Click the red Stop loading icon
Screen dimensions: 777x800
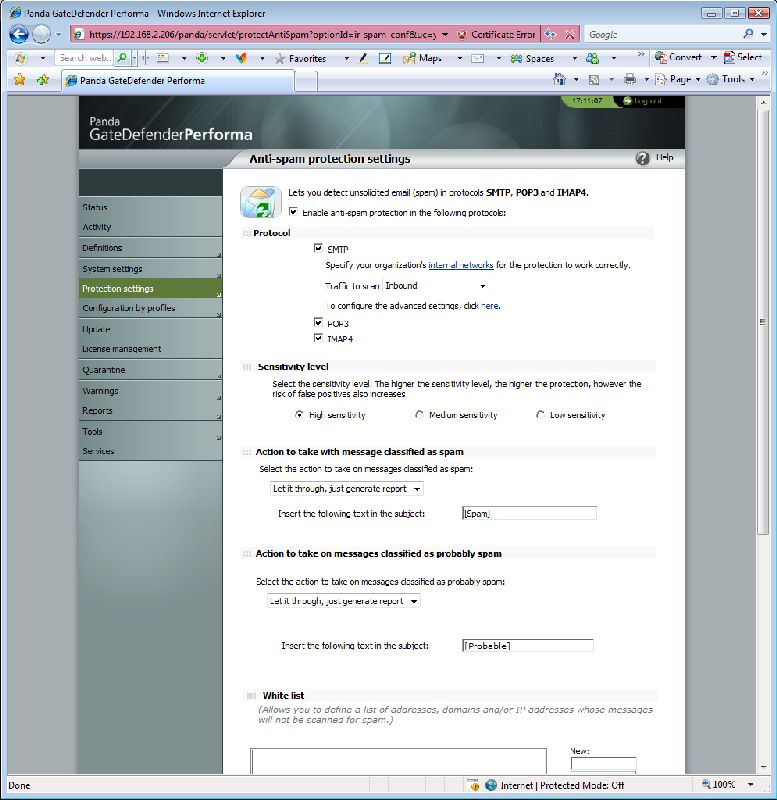click(569, 34)
